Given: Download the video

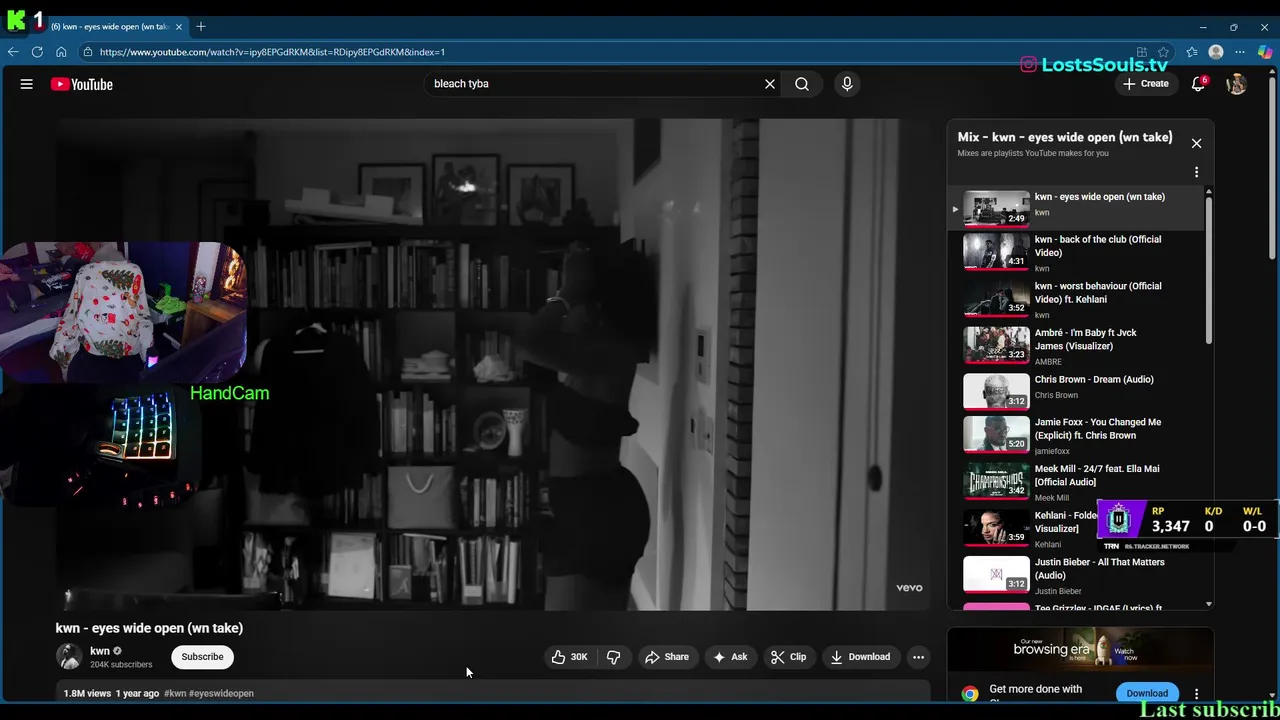Looking at the screenshot, I should [x=860, y=657].
